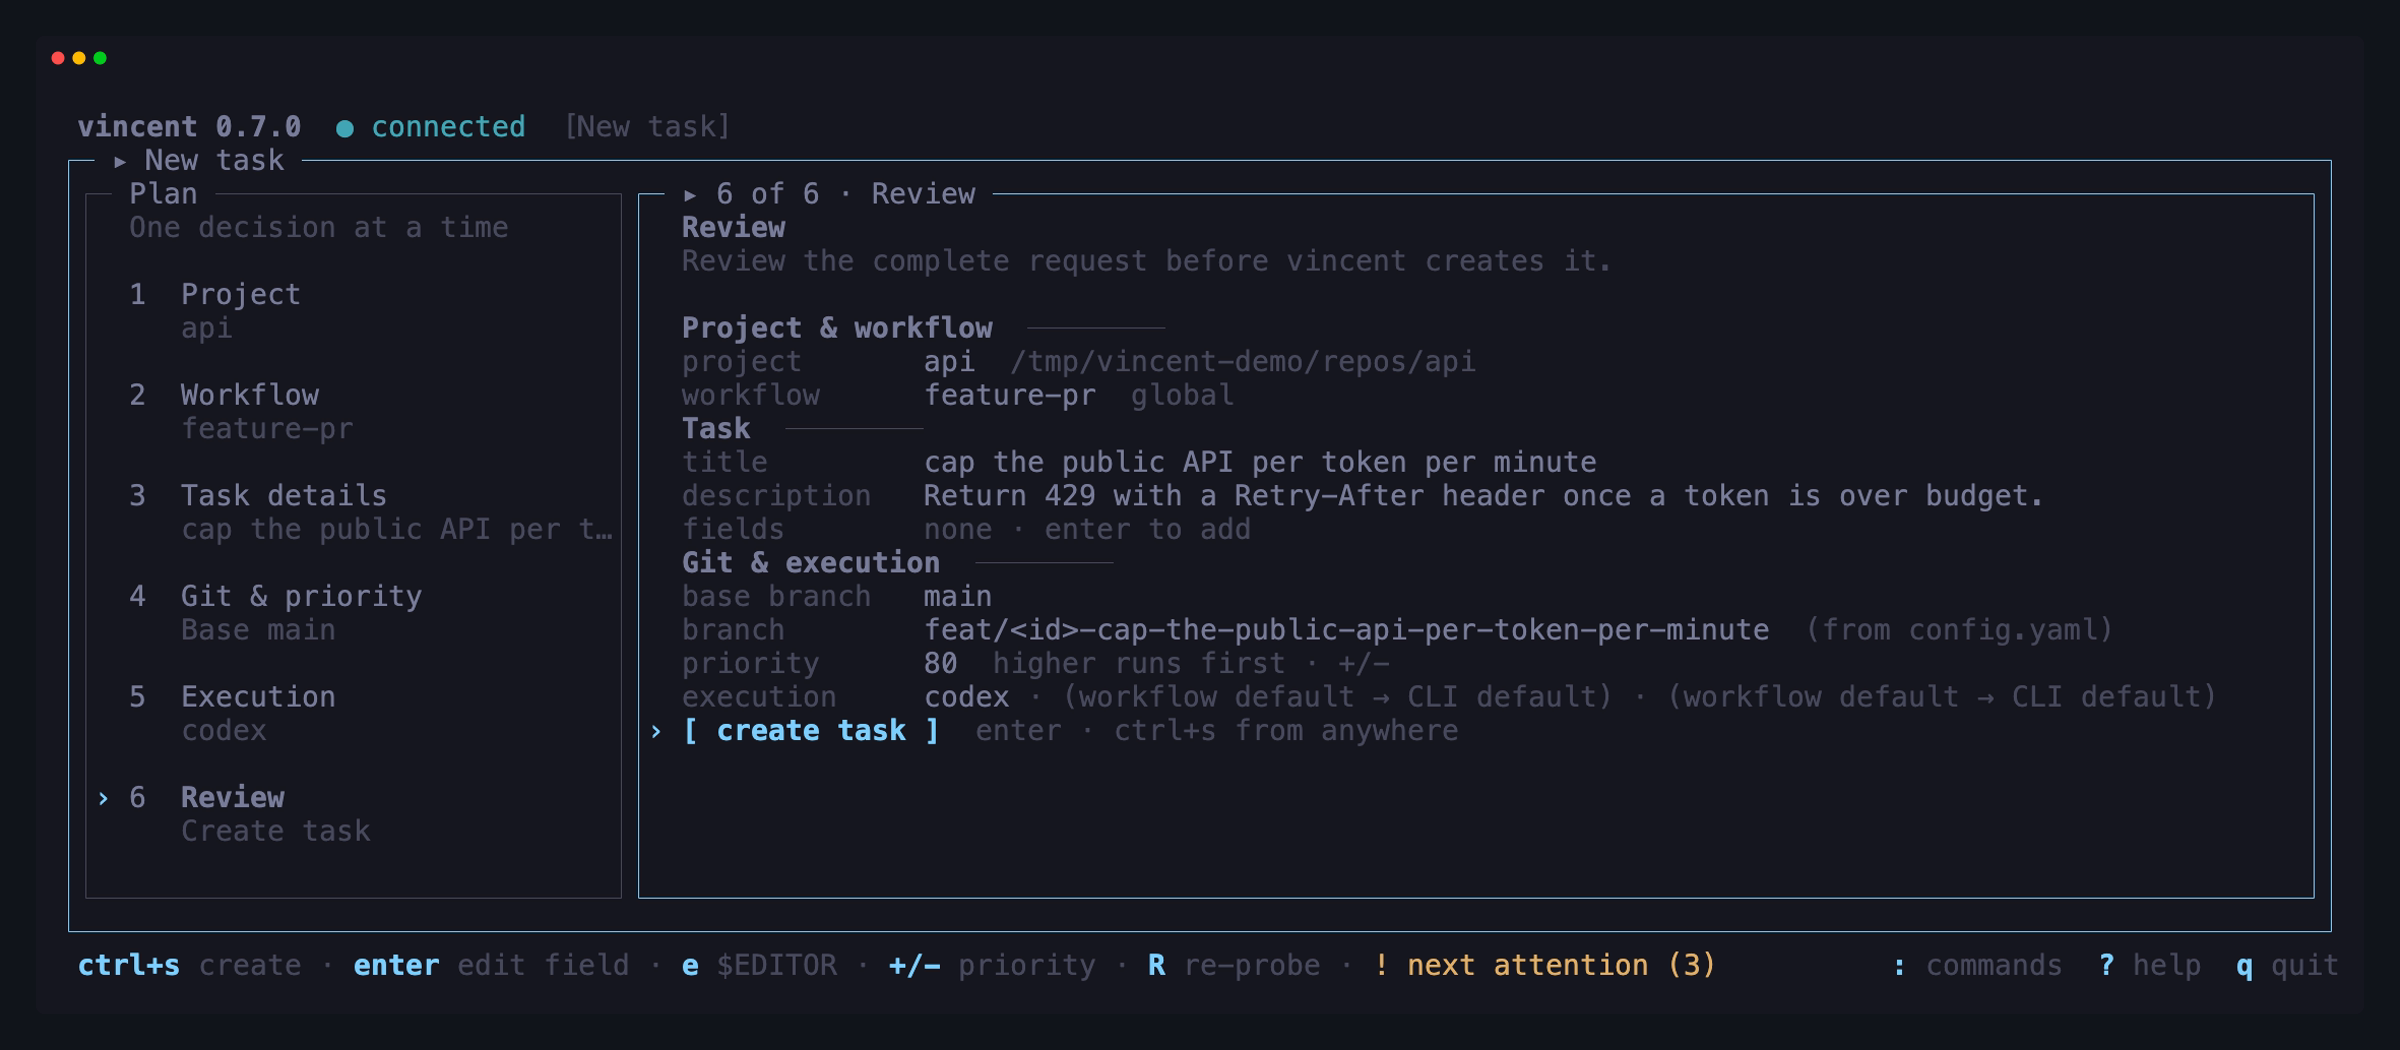Click the [New task] header tag
Screen dimensions: 2400x1050
(647, 127)
